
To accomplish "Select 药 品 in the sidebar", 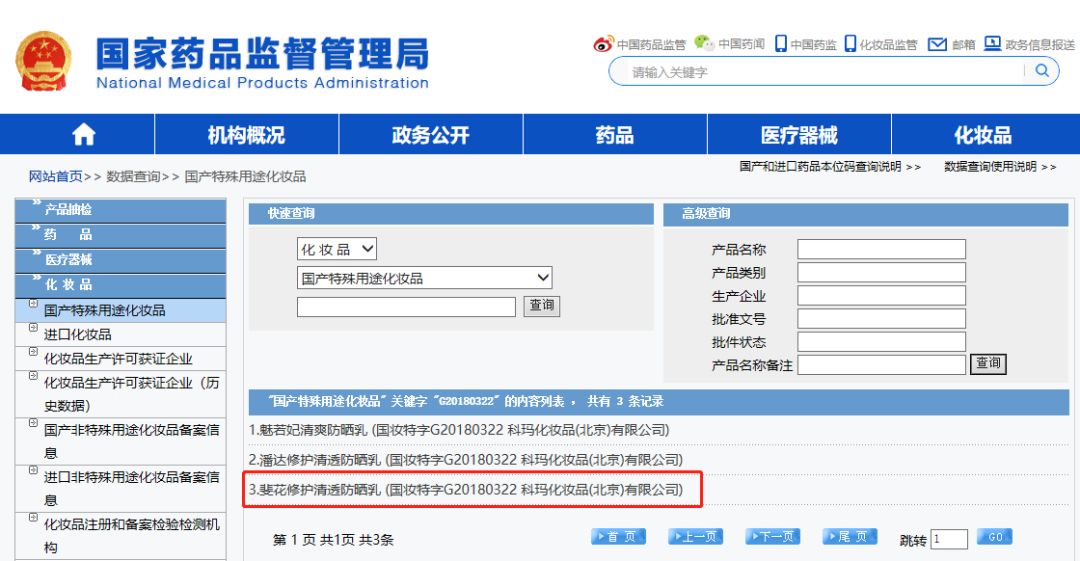I will pos(121,235).
